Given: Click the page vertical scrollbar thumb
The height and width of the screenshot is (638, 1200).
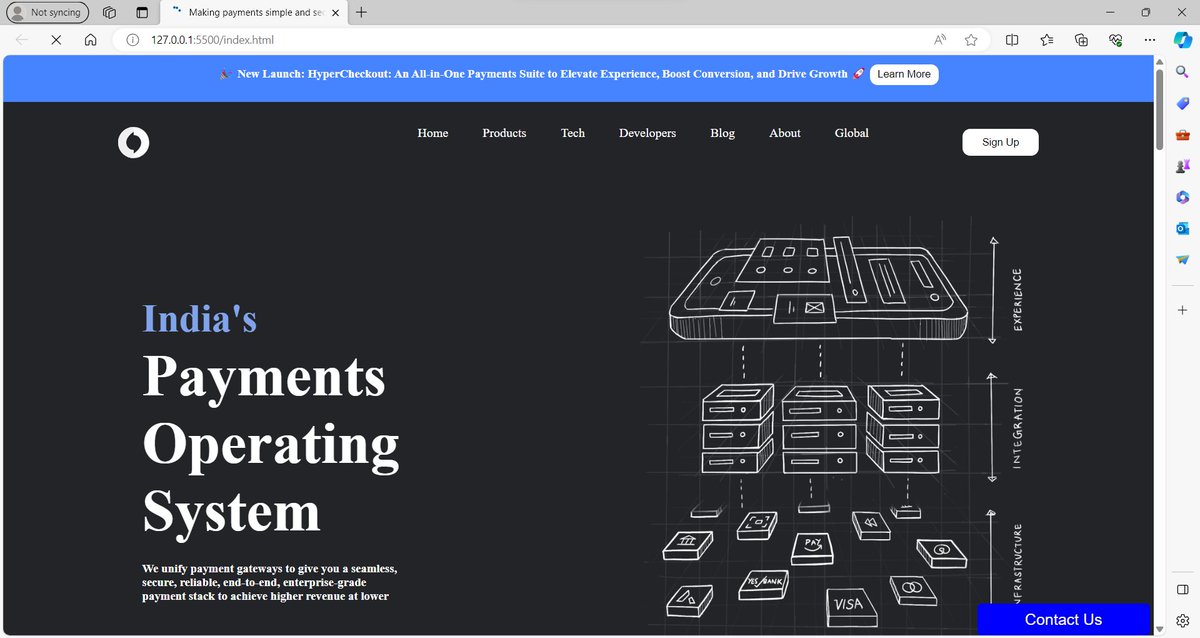Looking at the screenshot, I should point(1159,109).
